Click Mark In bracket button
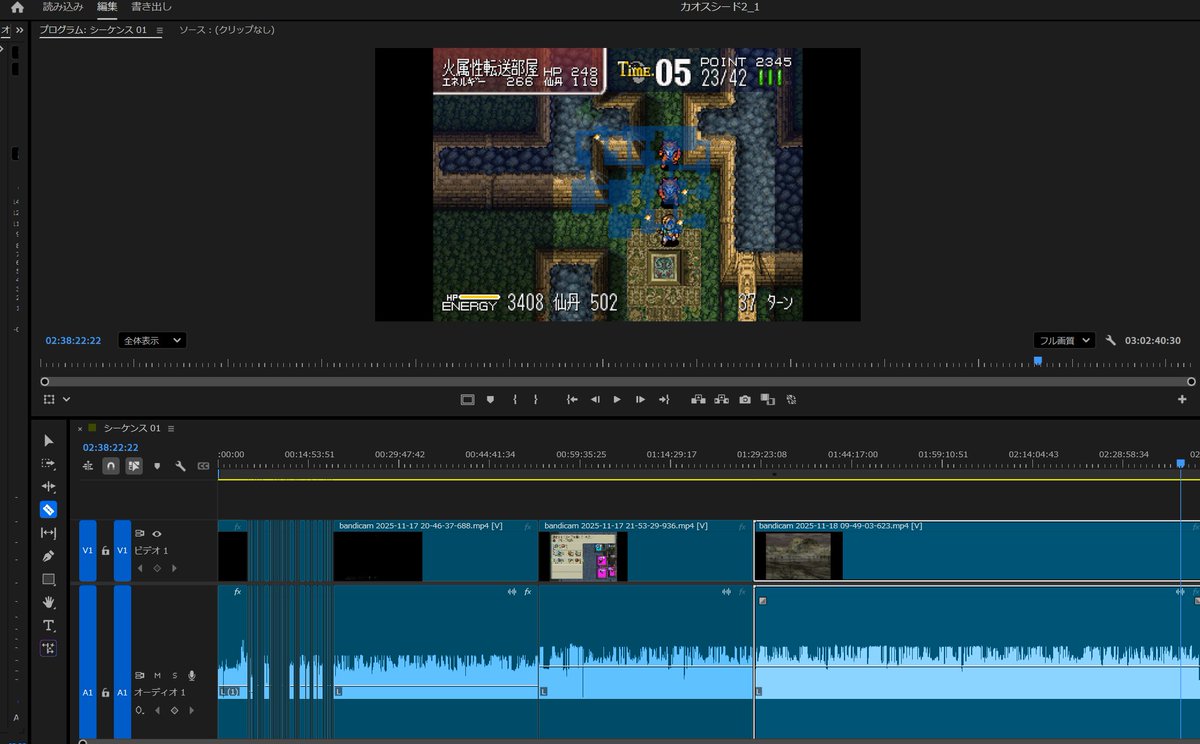Viewport: 1200px width, 744px height. coord(515,399)
